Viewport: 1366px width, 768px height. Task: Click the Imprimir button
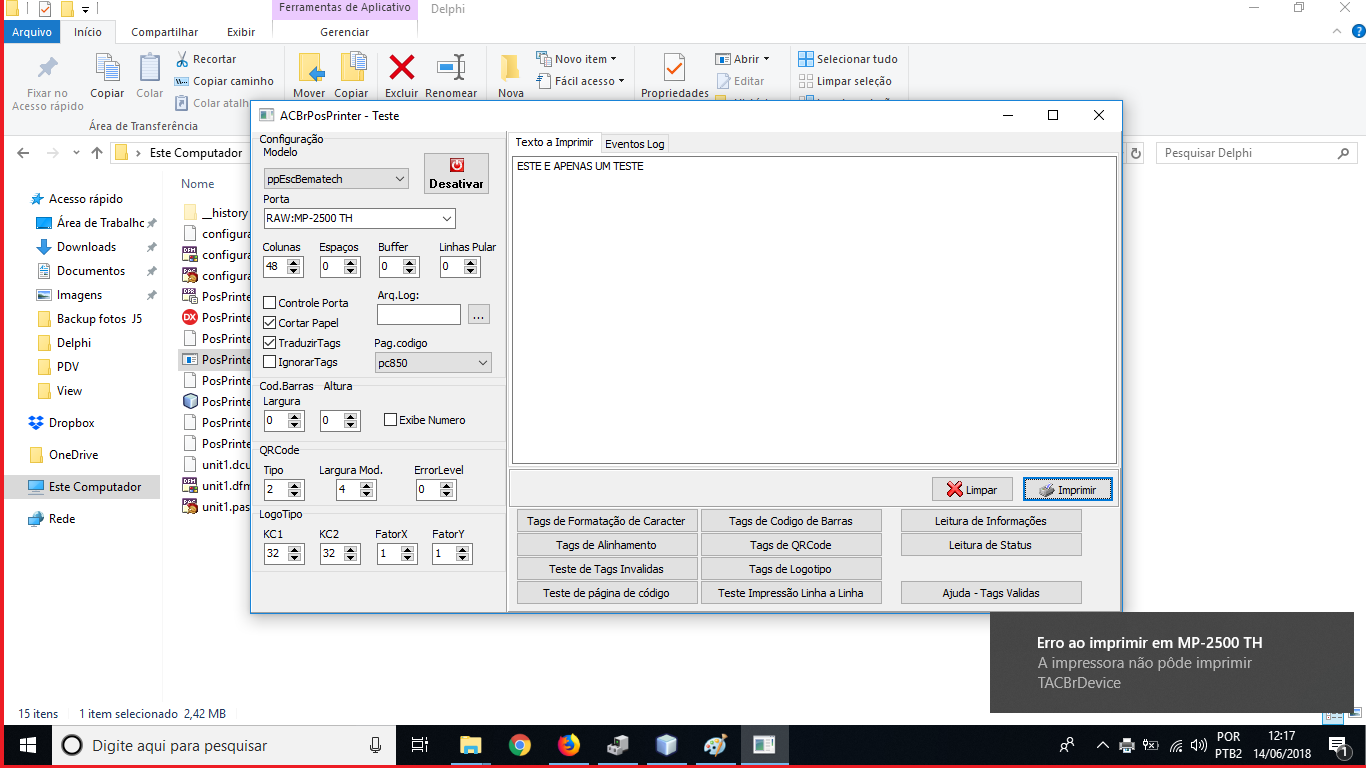(x=1067, y=490)
